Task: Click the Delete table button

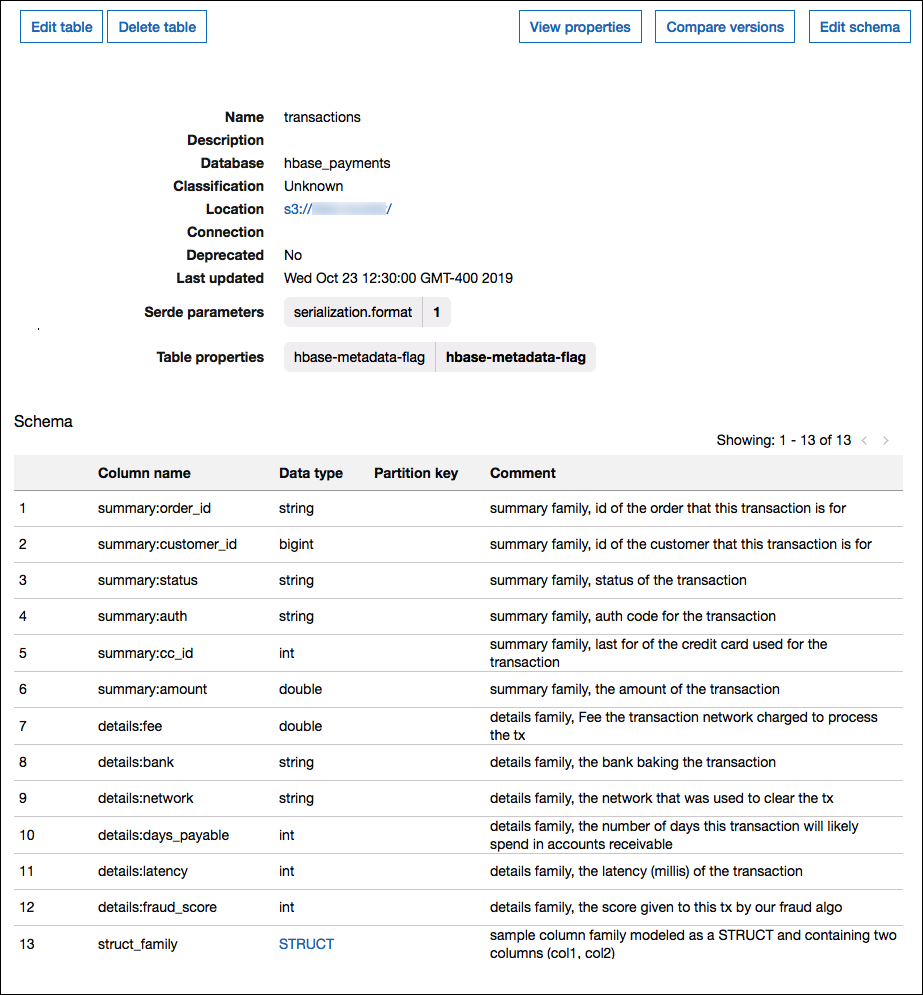Action: tap(156, 26)
